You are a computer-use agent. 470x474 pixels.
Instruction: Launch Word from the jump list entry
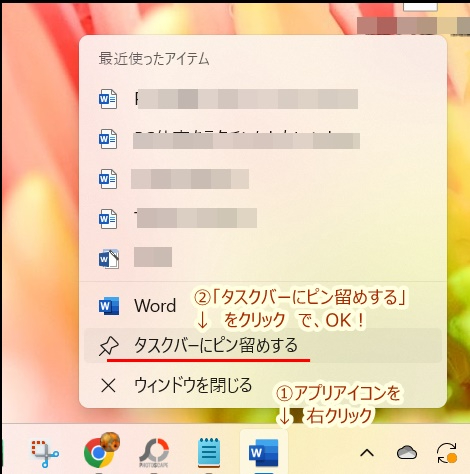[x=263, y=305]
